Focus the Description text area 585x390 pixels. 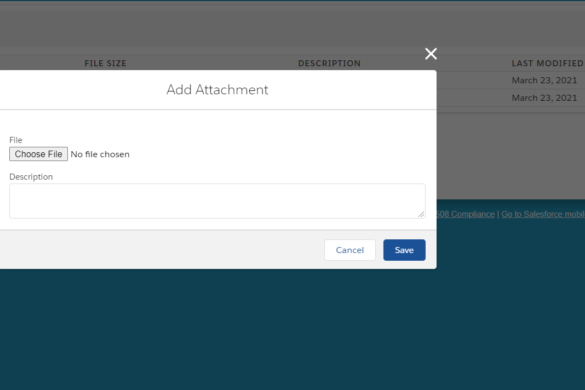(x=217, y=201)
